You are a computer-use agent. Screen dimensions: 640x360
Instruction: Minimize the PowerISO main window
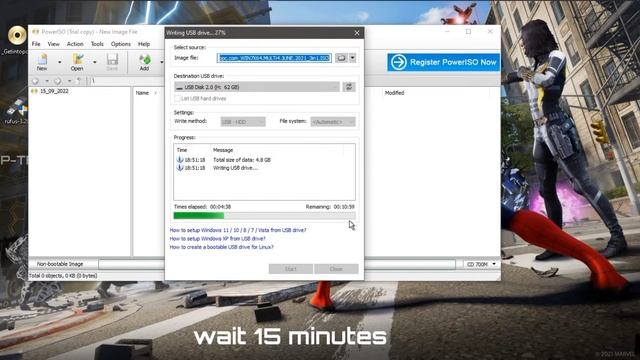tap(447, 31)
